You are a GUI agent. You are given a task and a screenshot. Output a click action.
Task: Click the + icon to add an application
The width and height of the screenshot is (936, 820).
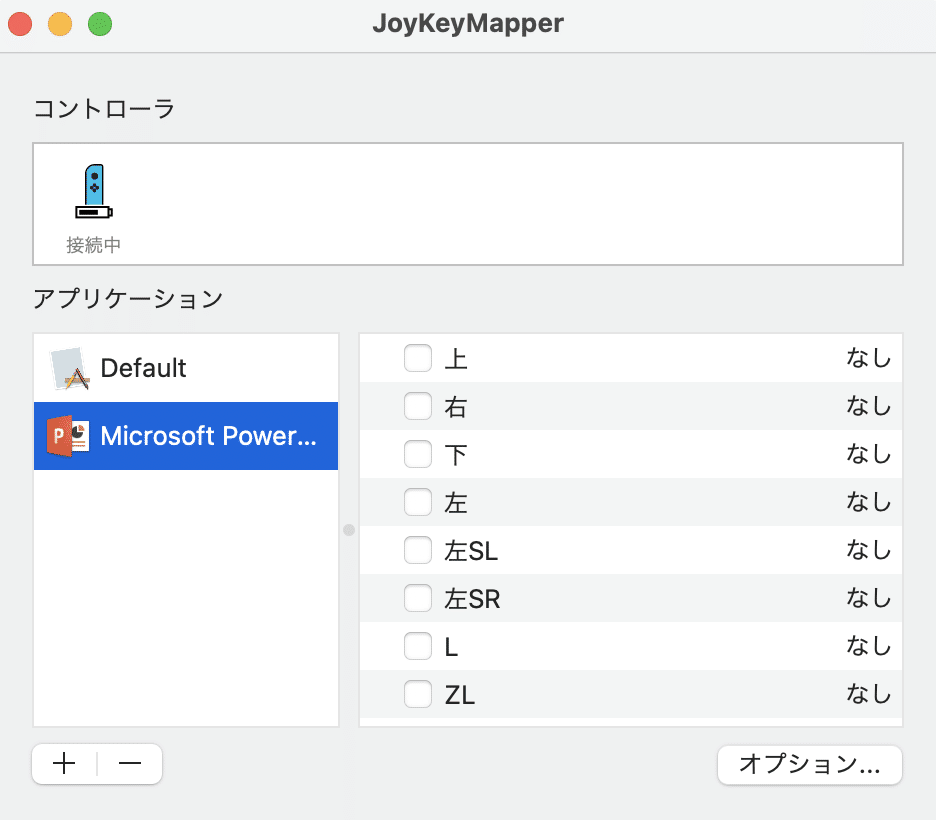(x=63, y=763)
